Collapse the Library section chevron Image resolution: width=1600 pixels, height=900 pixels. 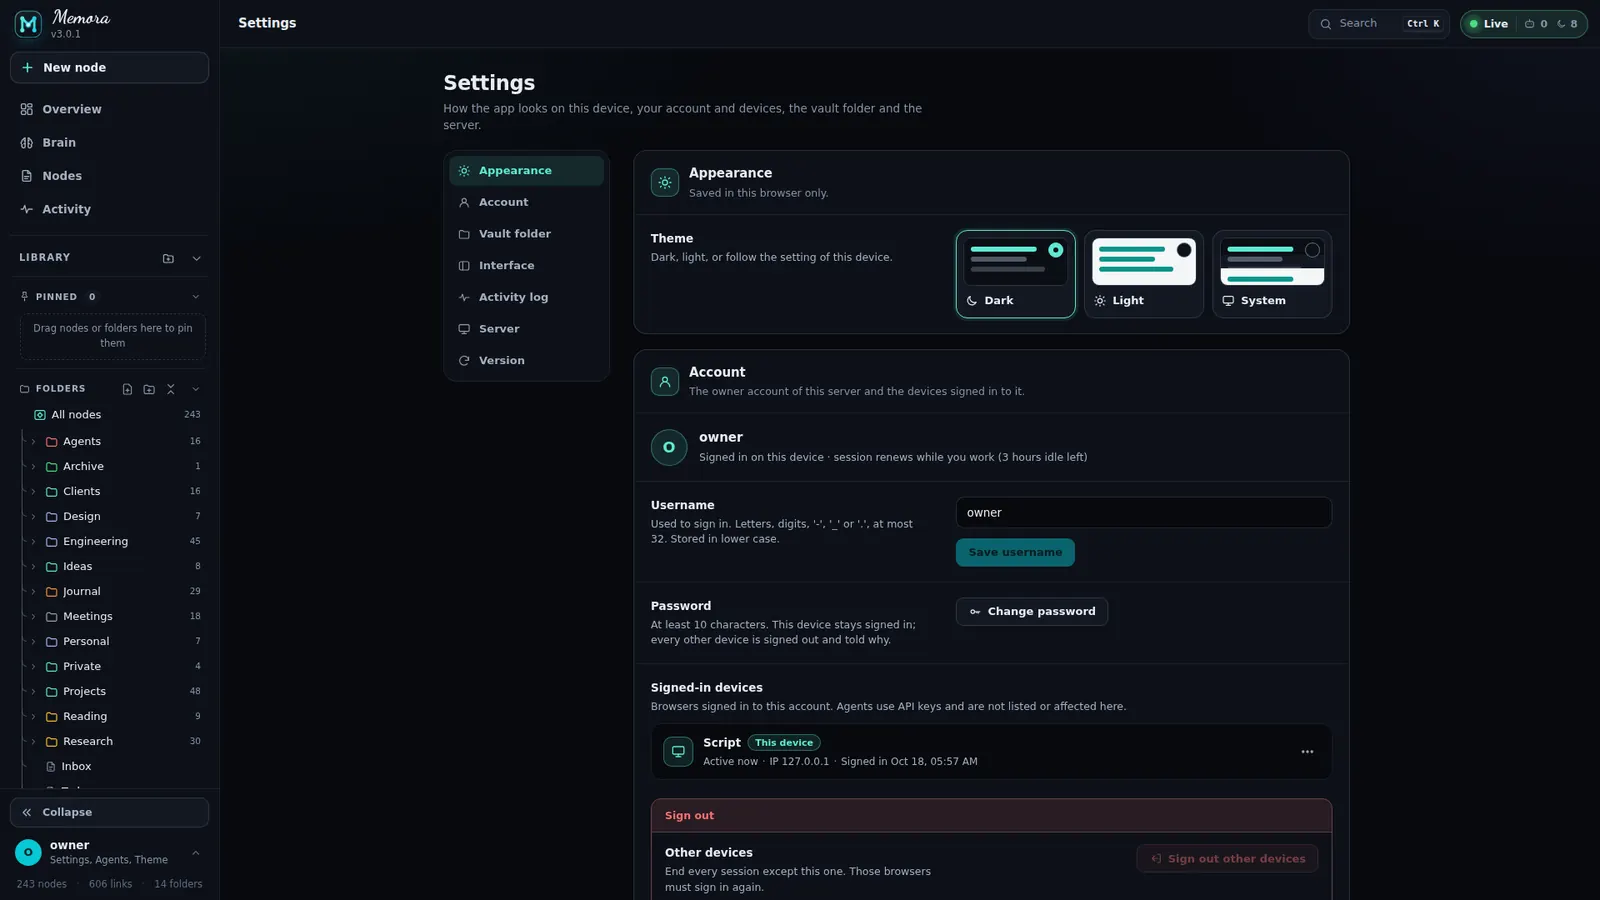click(x=196, y=258)
